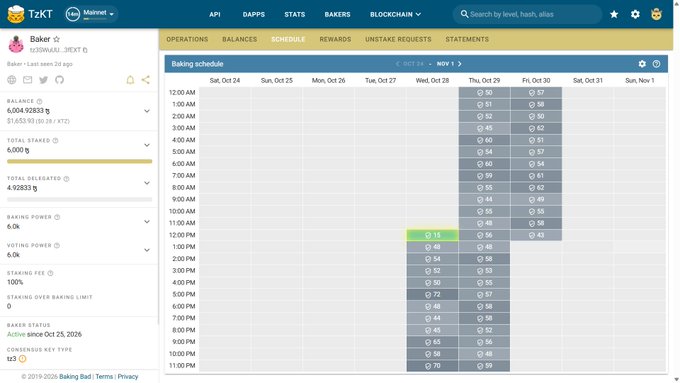
Task: Open the Privacy link
Action: (128, 376)
